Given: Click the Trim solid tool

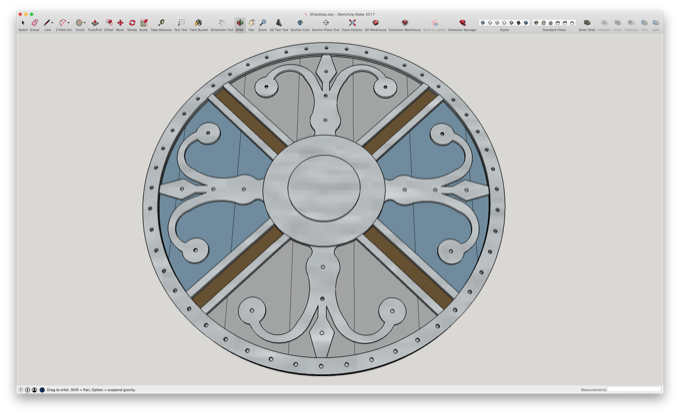Looking at the screenshot, I should (x=644, y=23).
